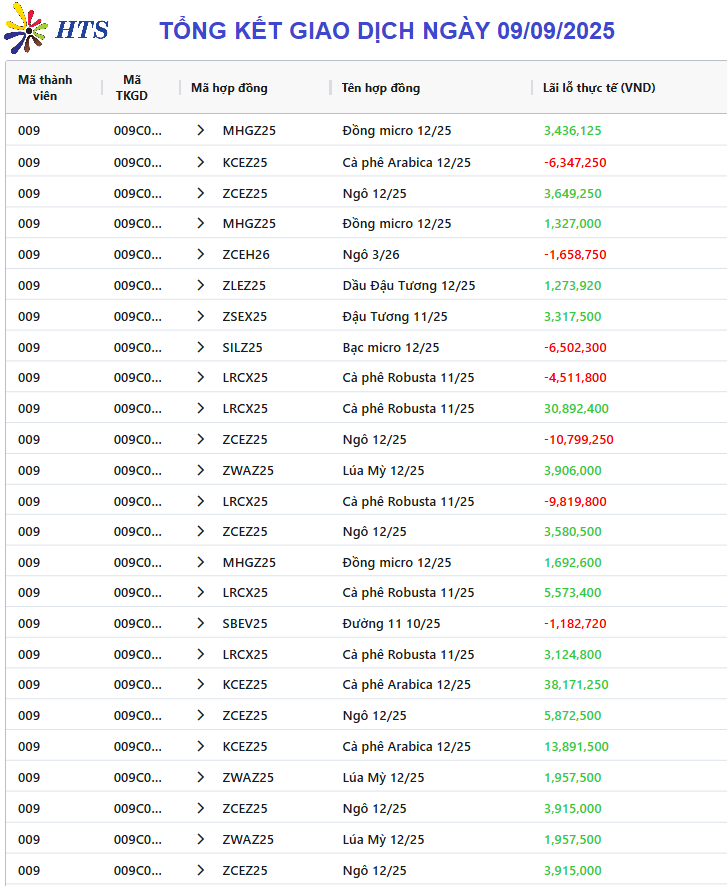Image resolution: width=727 pixels, height=888 pixels.
Task: Sort by Lãi lỗ thực tế (VND) header
Action: (599, 88)
